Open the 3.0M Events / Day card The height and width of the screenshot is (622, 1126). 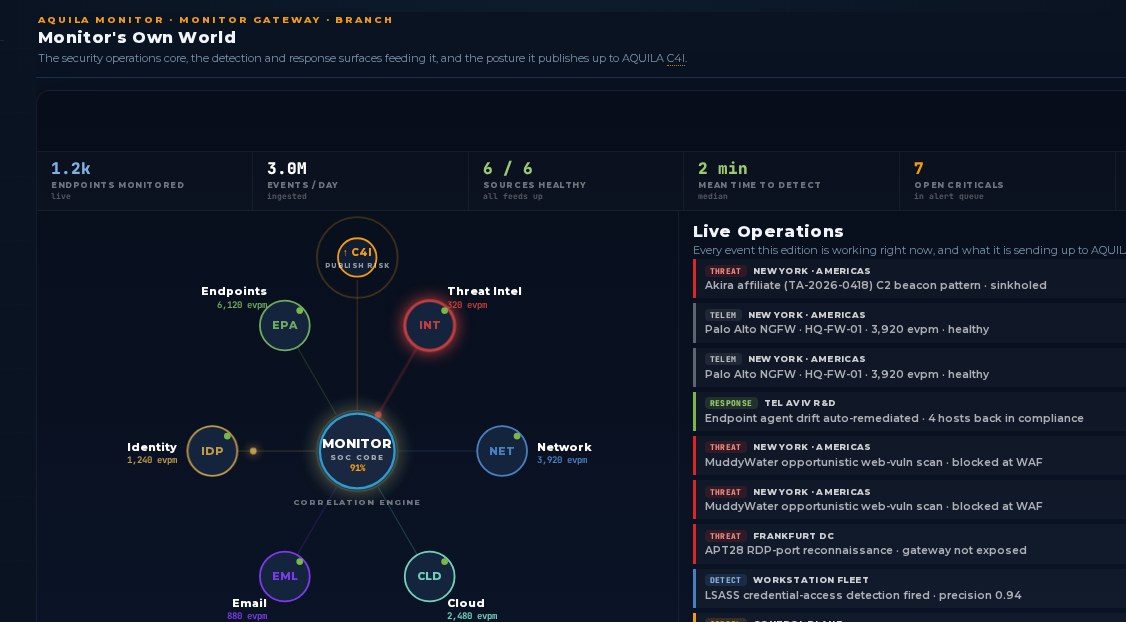point(360,181)
